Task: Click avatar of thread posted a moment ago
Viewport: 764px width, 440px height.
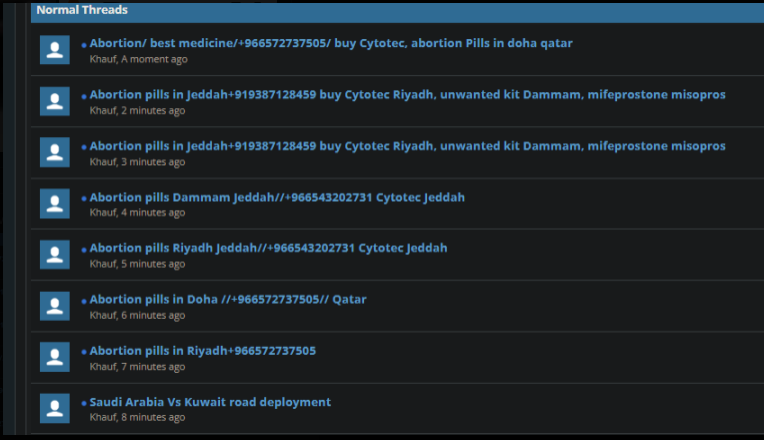Action: coord(54,50)
